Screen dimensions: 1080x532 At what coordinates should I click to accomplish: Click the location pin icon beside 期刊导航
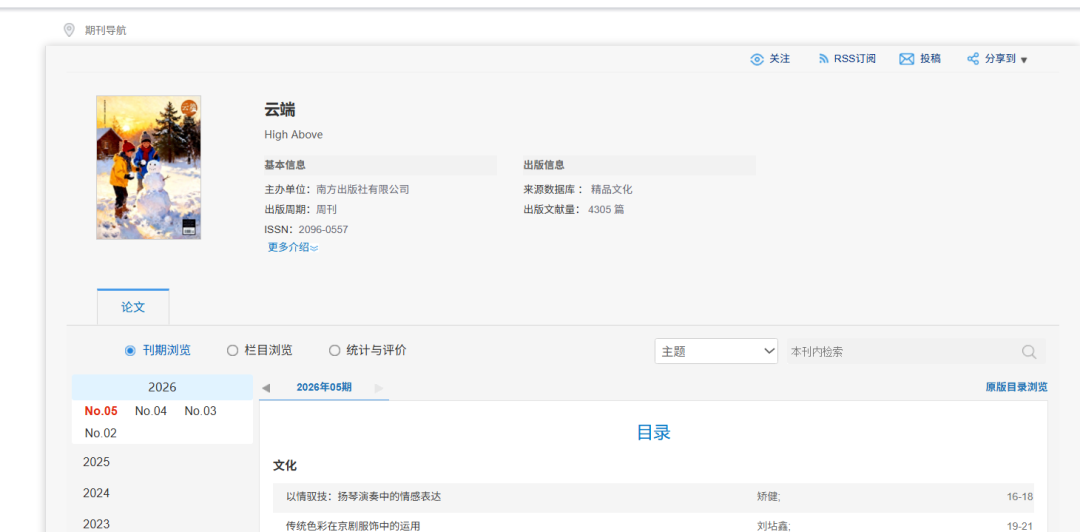point(69,30)
